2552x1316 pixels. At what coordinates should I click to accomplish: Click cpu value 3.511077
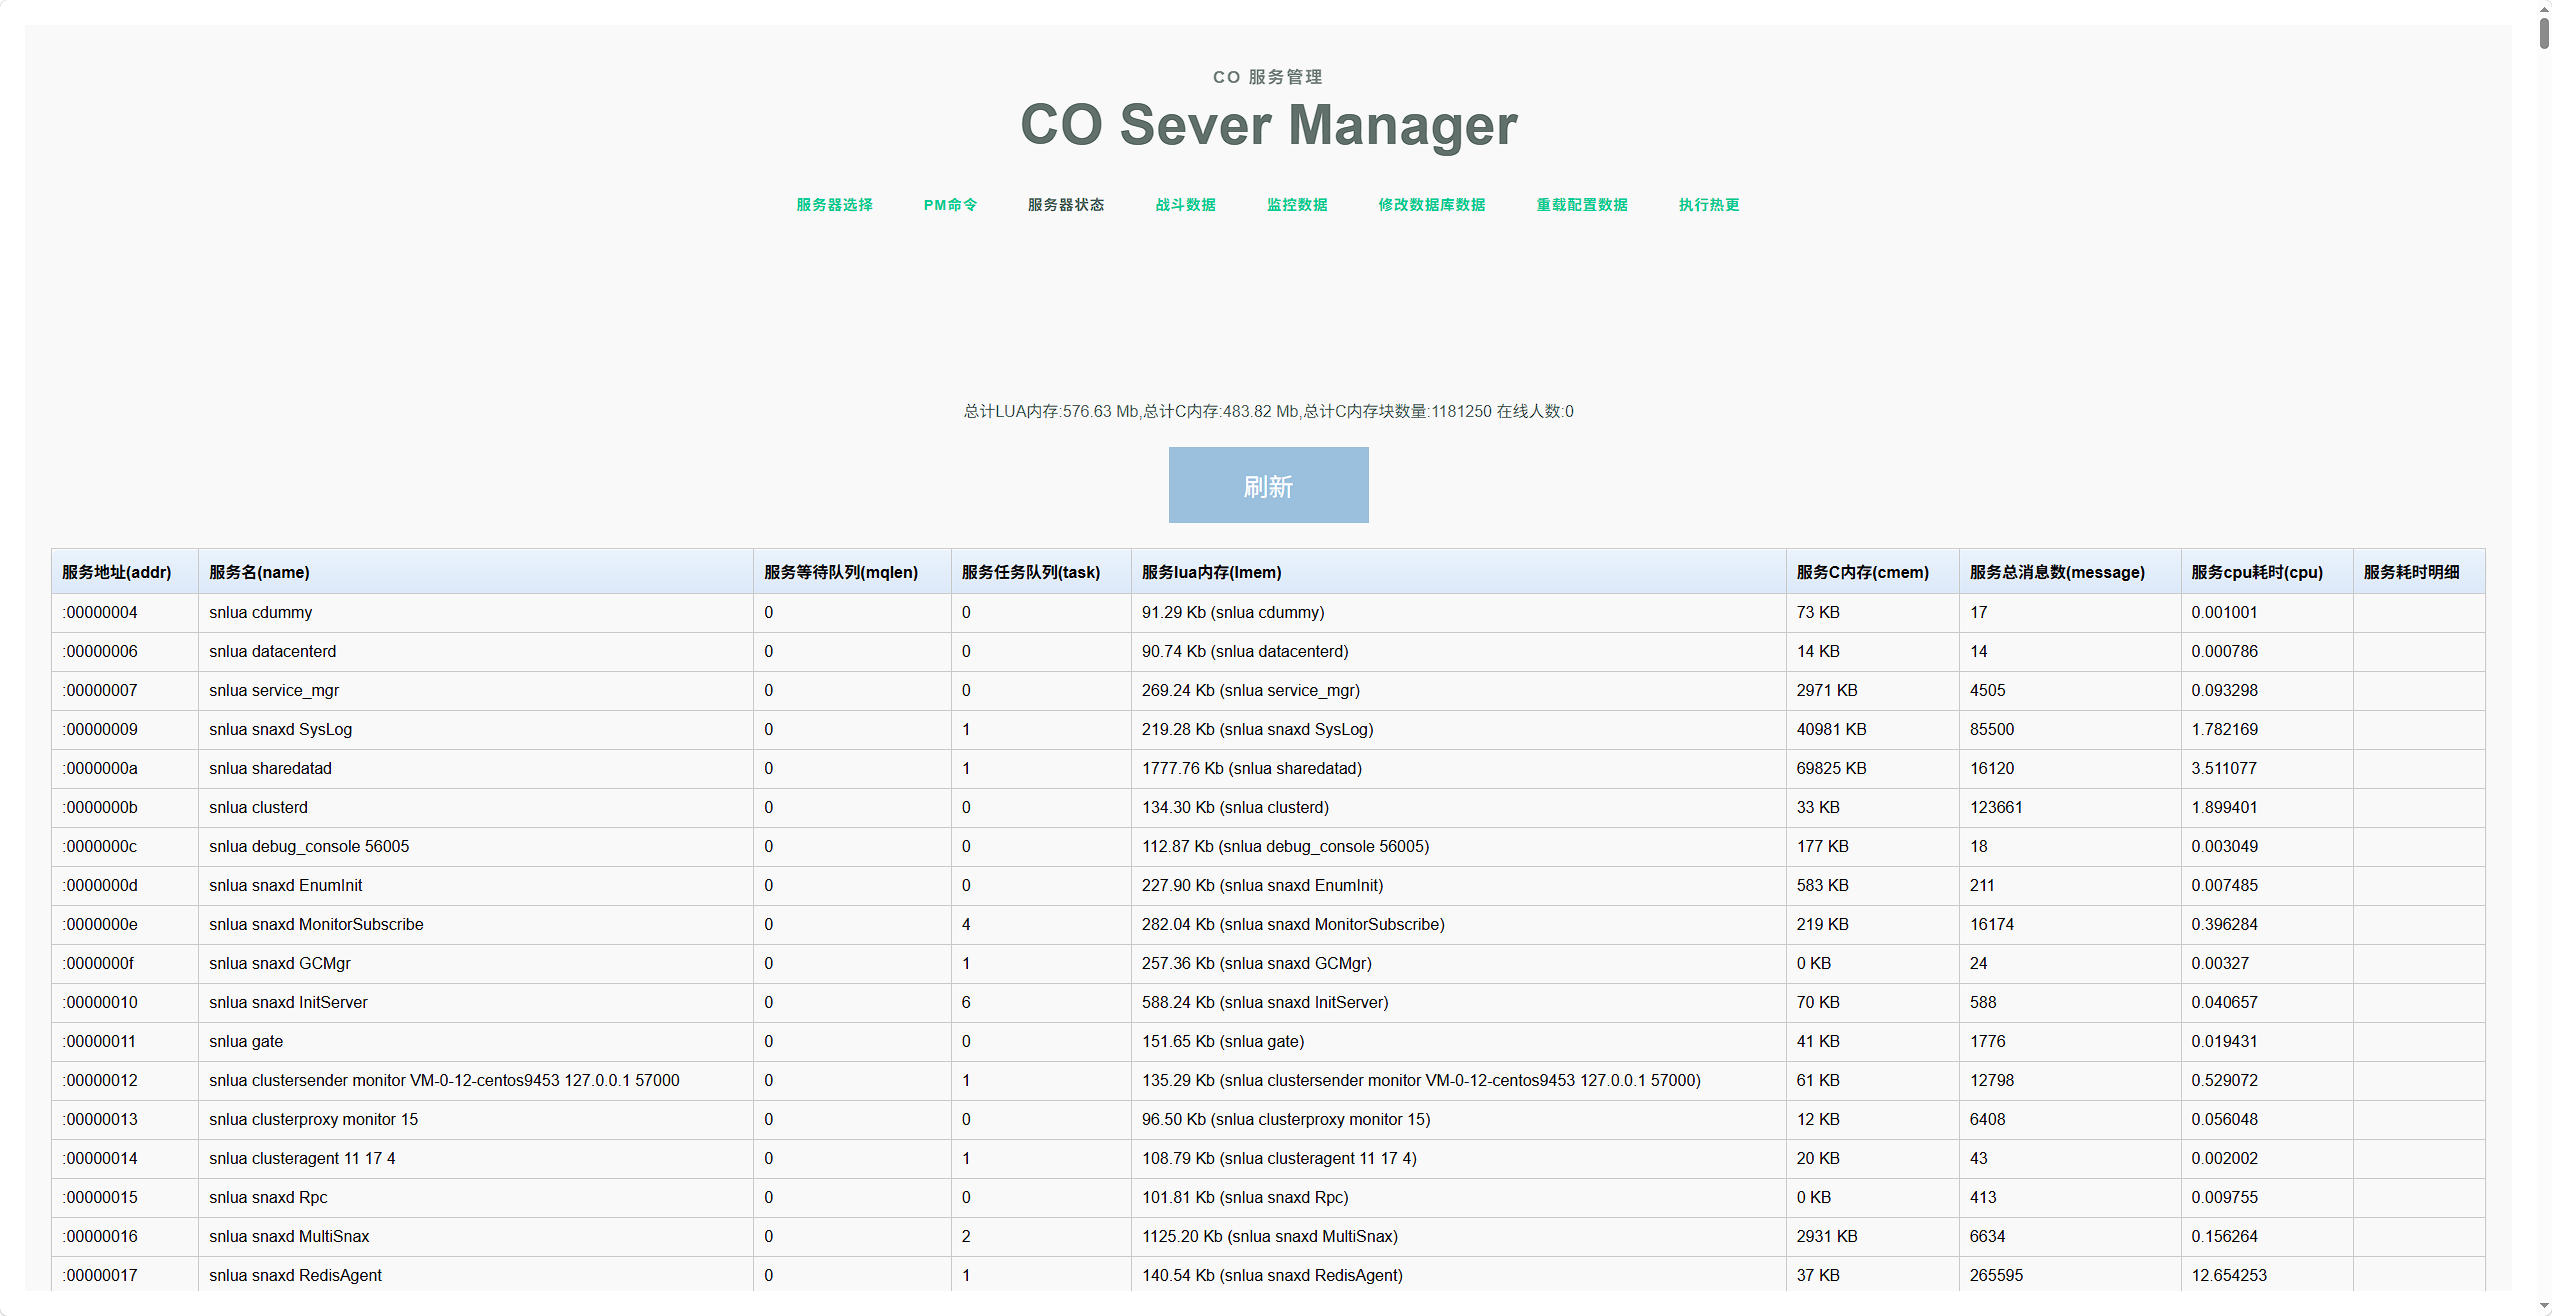tap(2267, 769)
